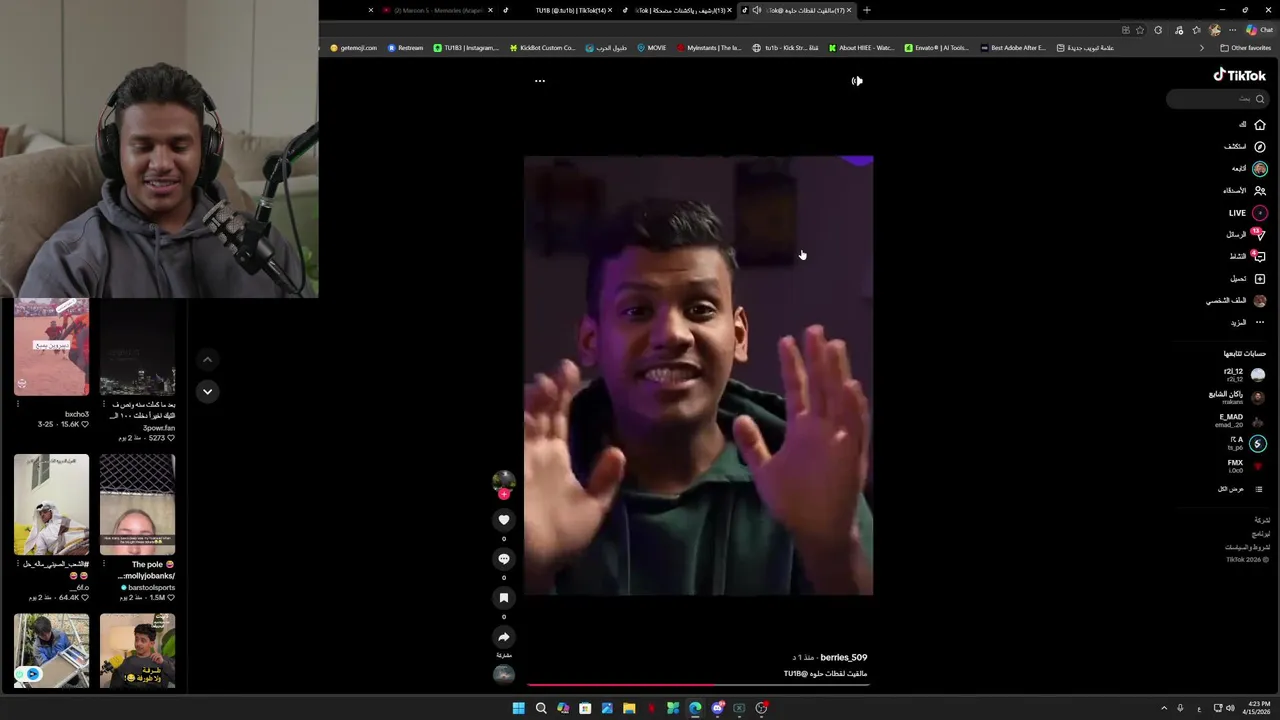
Task: Open File Explorer from the taskbar
Action: point(629,708)
